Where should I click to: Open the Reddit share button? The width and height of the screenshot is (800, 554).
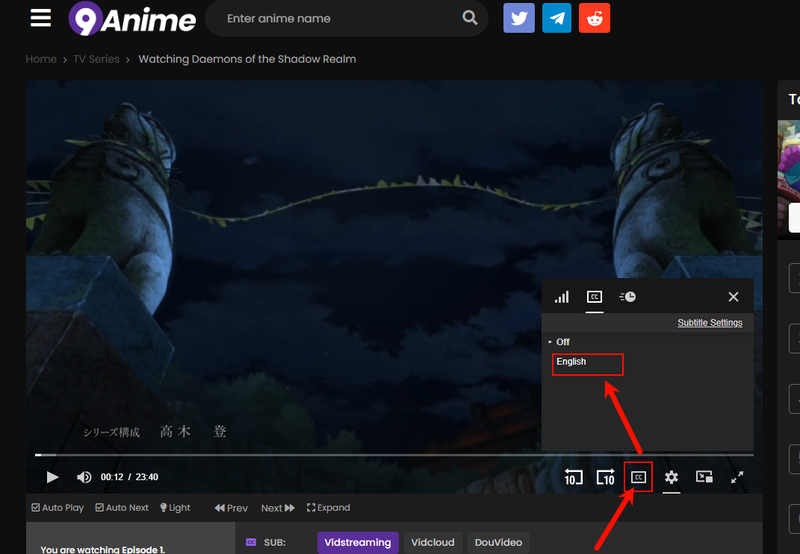tap(594, 18)
